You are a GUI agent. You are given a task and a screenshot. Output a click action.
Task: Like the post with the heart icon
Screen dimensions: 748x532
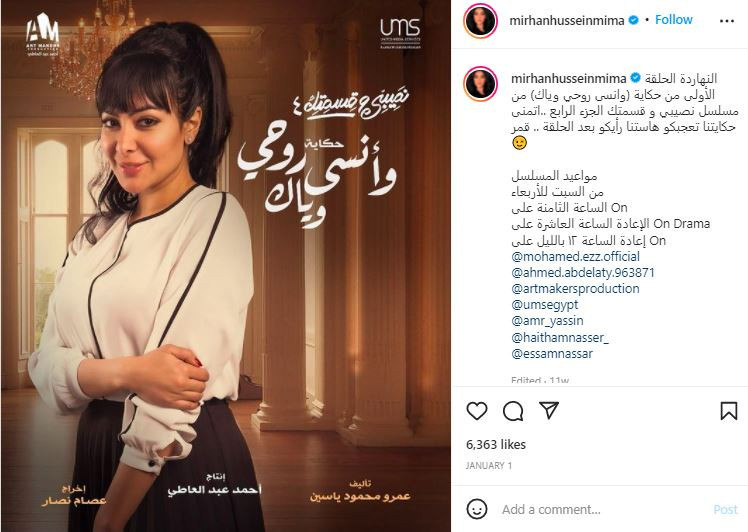[x=477, y=411]
